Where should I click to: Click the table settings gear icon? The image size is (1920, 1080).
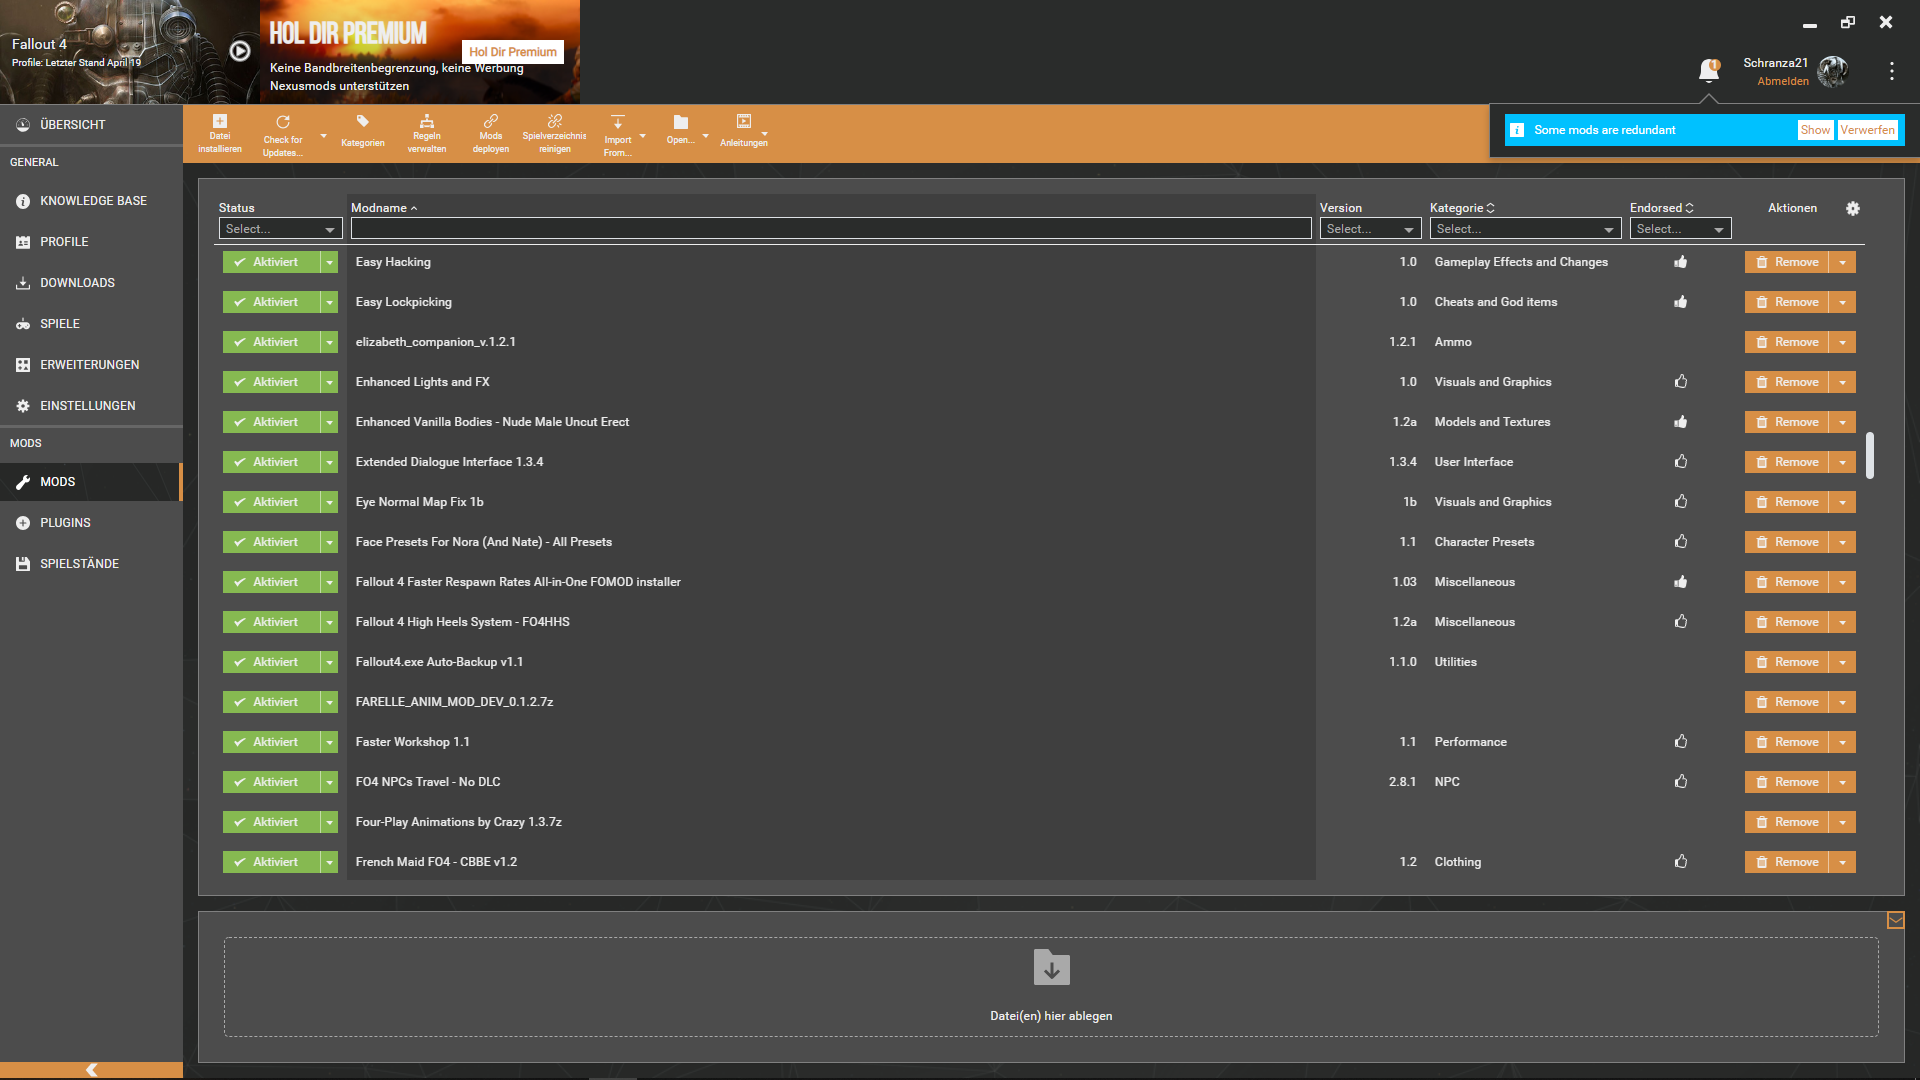[1853, 208]
